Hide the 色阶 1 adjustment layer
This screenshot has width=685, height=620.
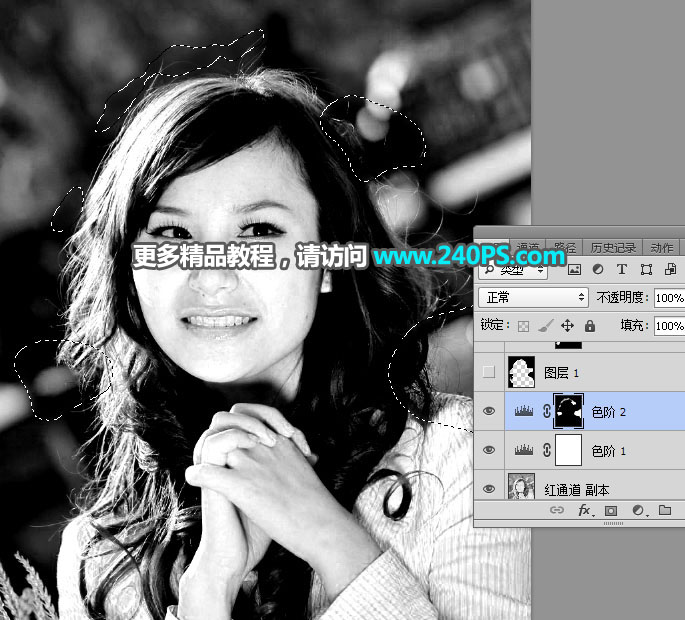coord(489,450)
